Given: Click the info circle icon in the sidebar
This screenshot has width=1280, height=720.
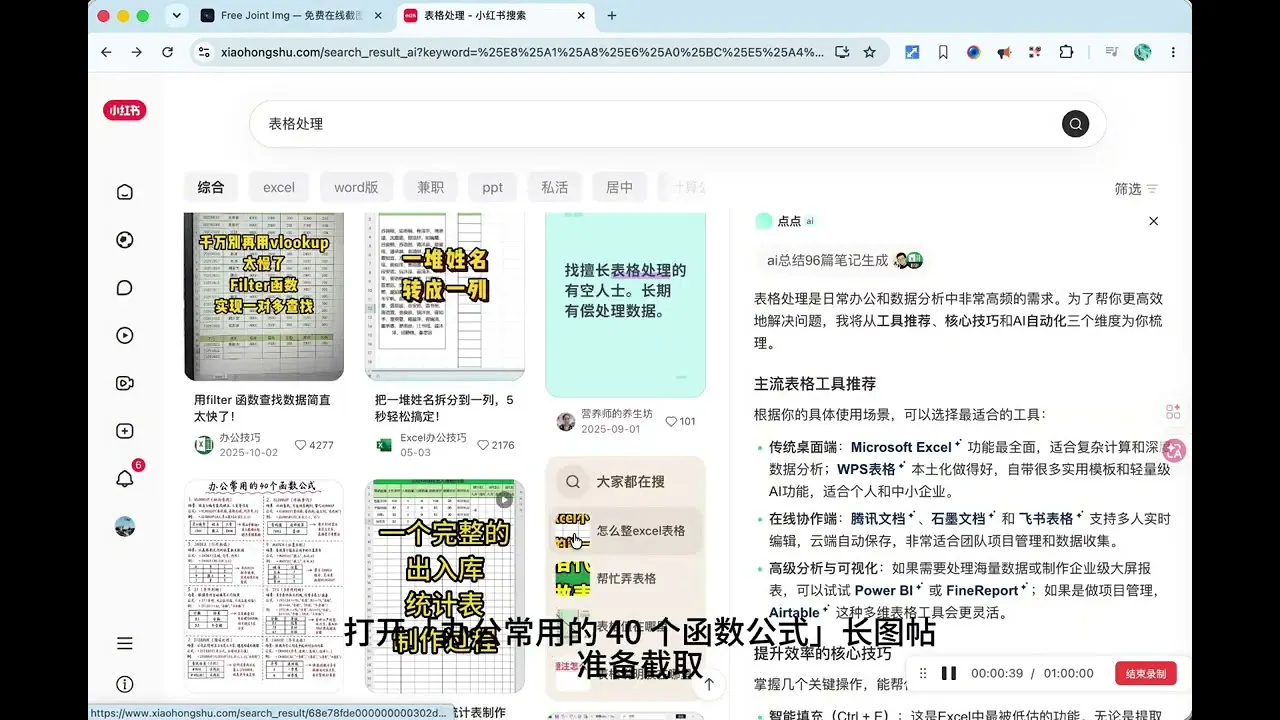Looking at the screenshot, I should pos(125,685).
